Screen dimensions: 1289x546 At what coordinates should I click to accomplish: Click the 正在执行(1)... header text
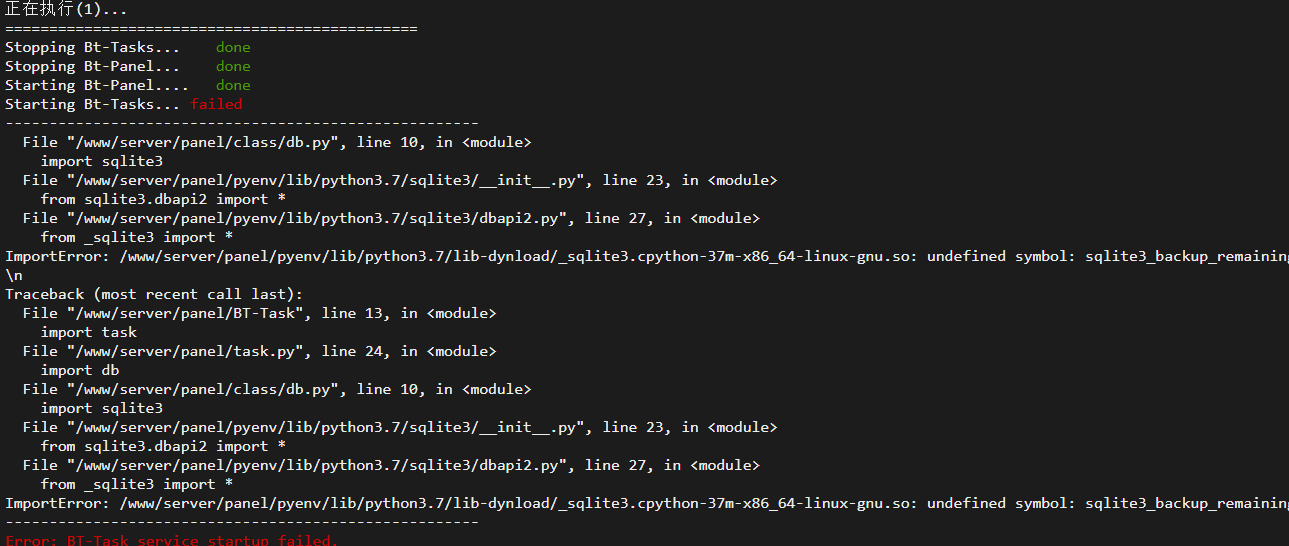[65, 9]
